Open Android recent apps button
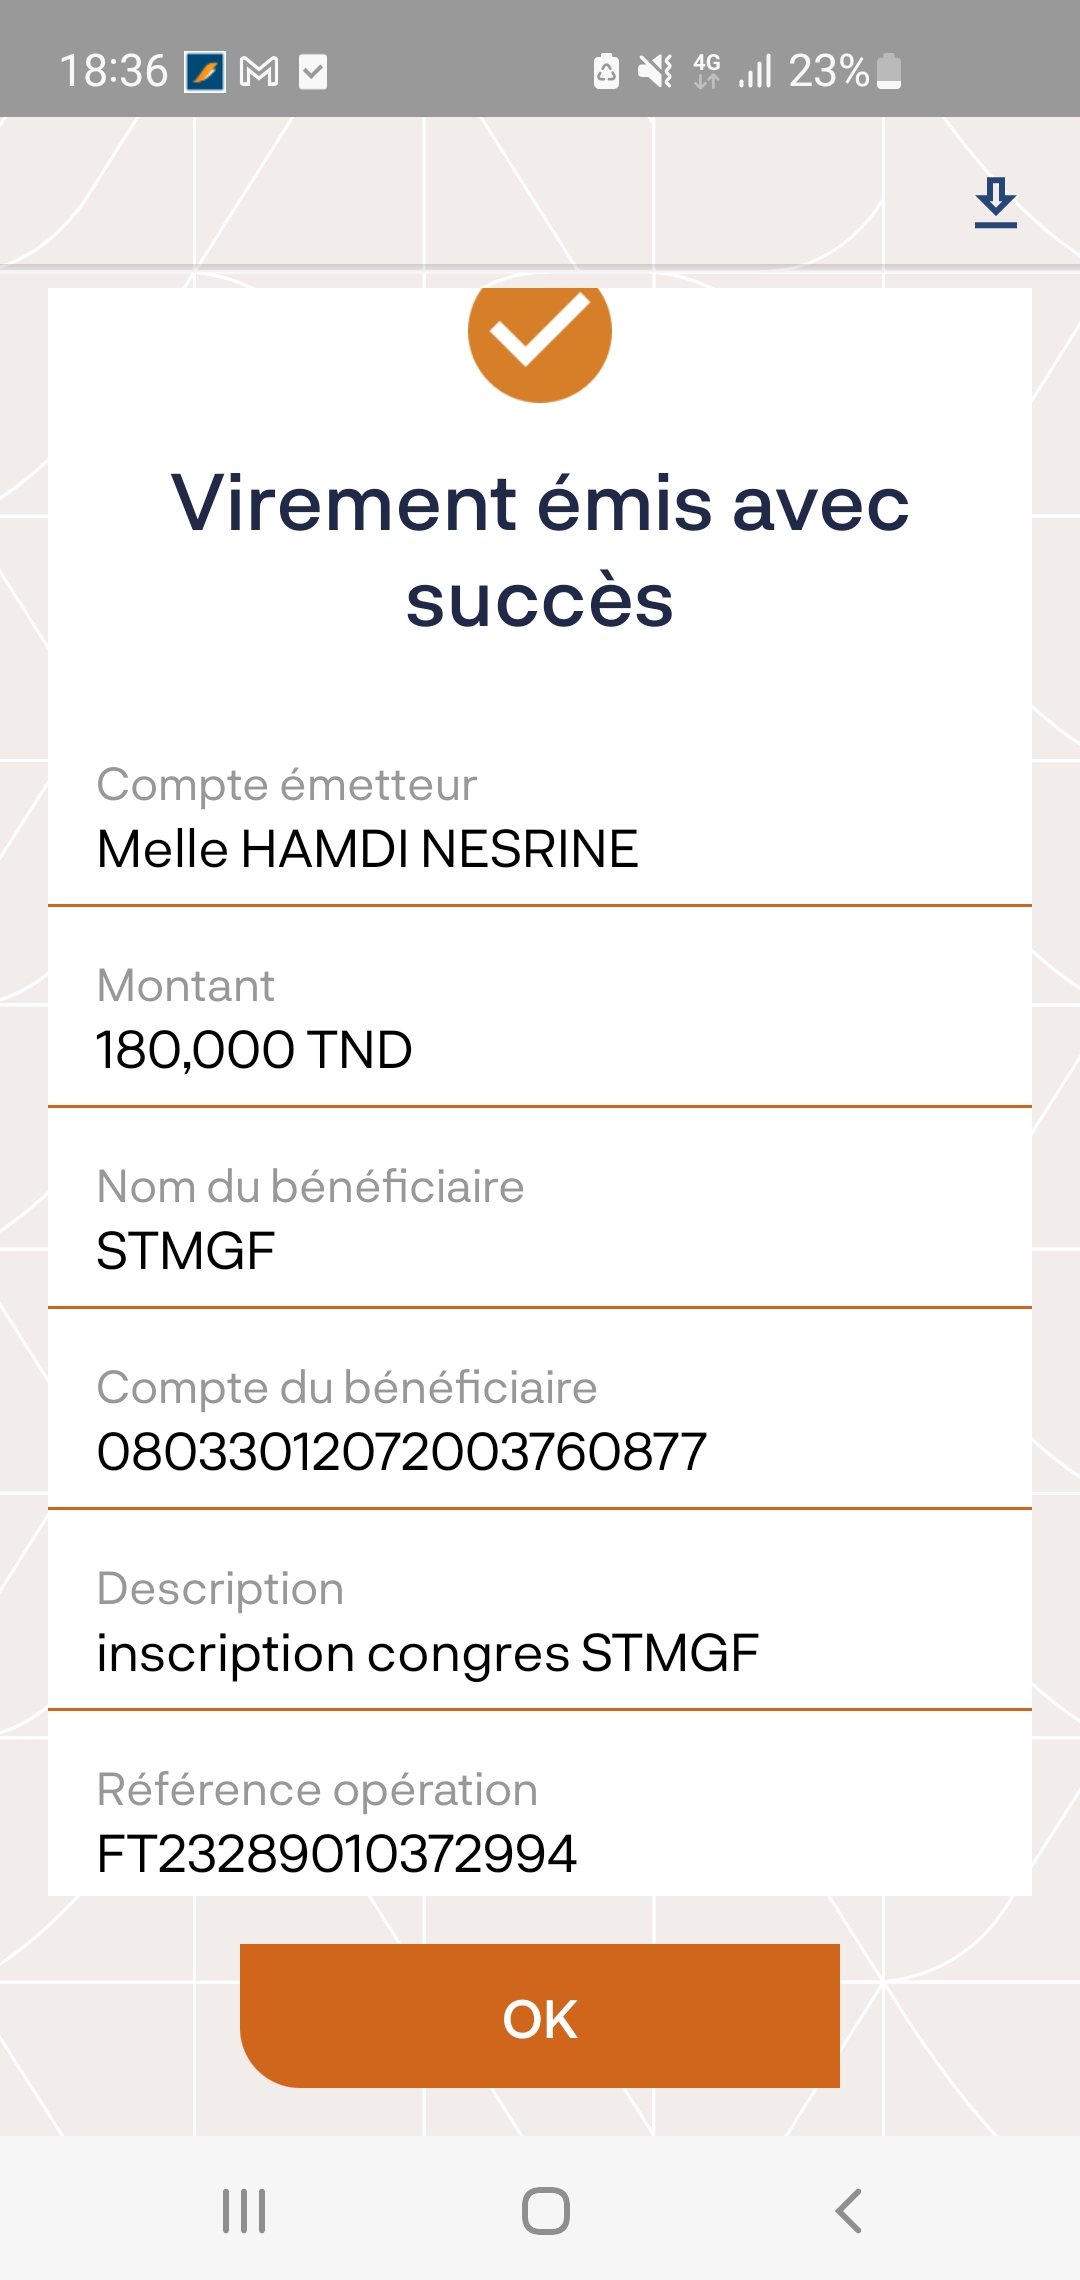Viewport: 1080px width, 2280px height. 244,2211
